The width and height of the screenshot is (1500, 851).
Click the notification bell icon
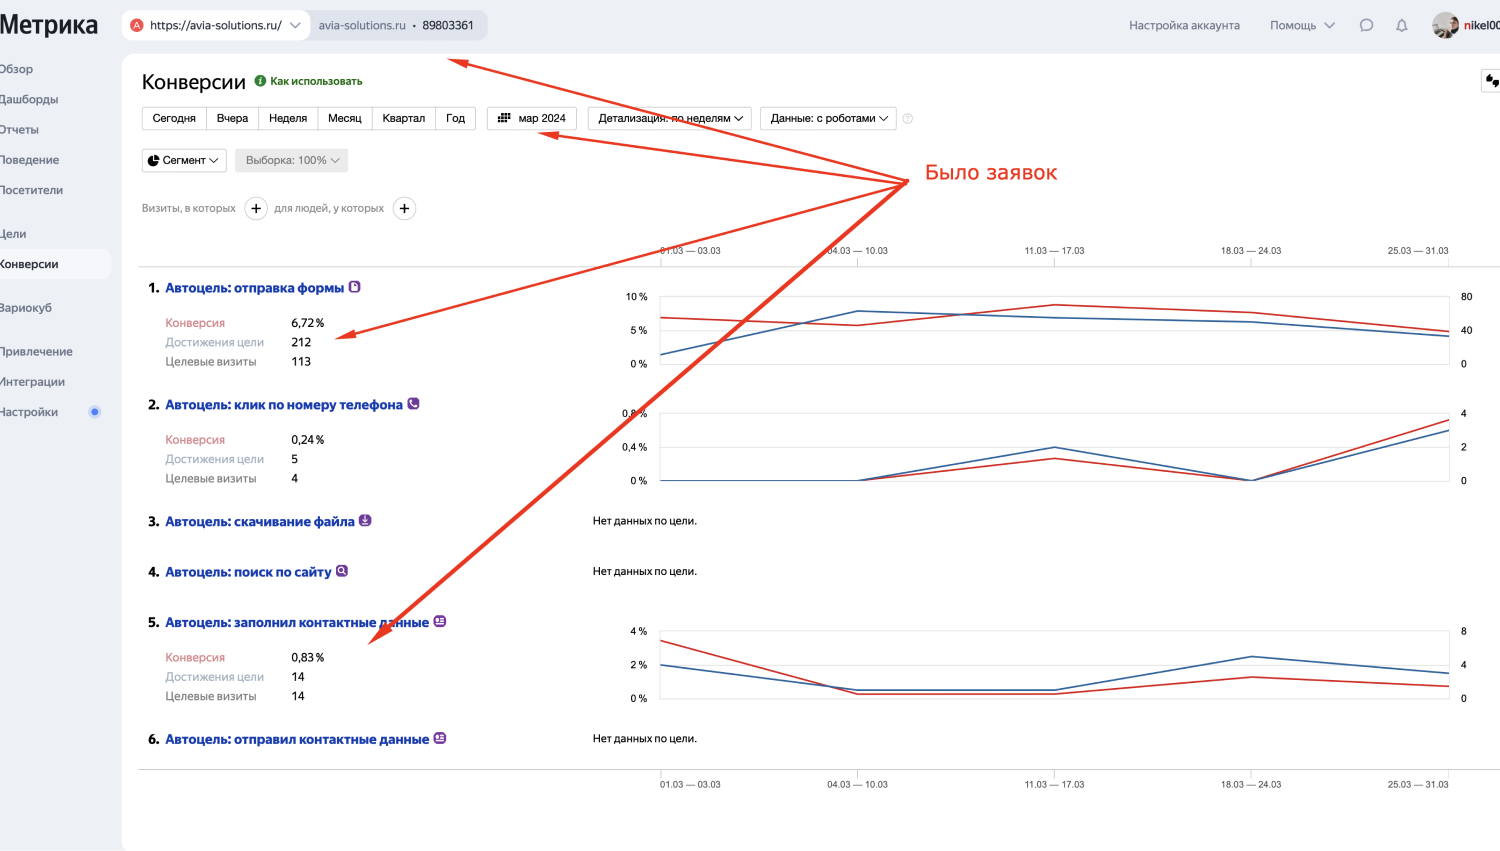1402,26
